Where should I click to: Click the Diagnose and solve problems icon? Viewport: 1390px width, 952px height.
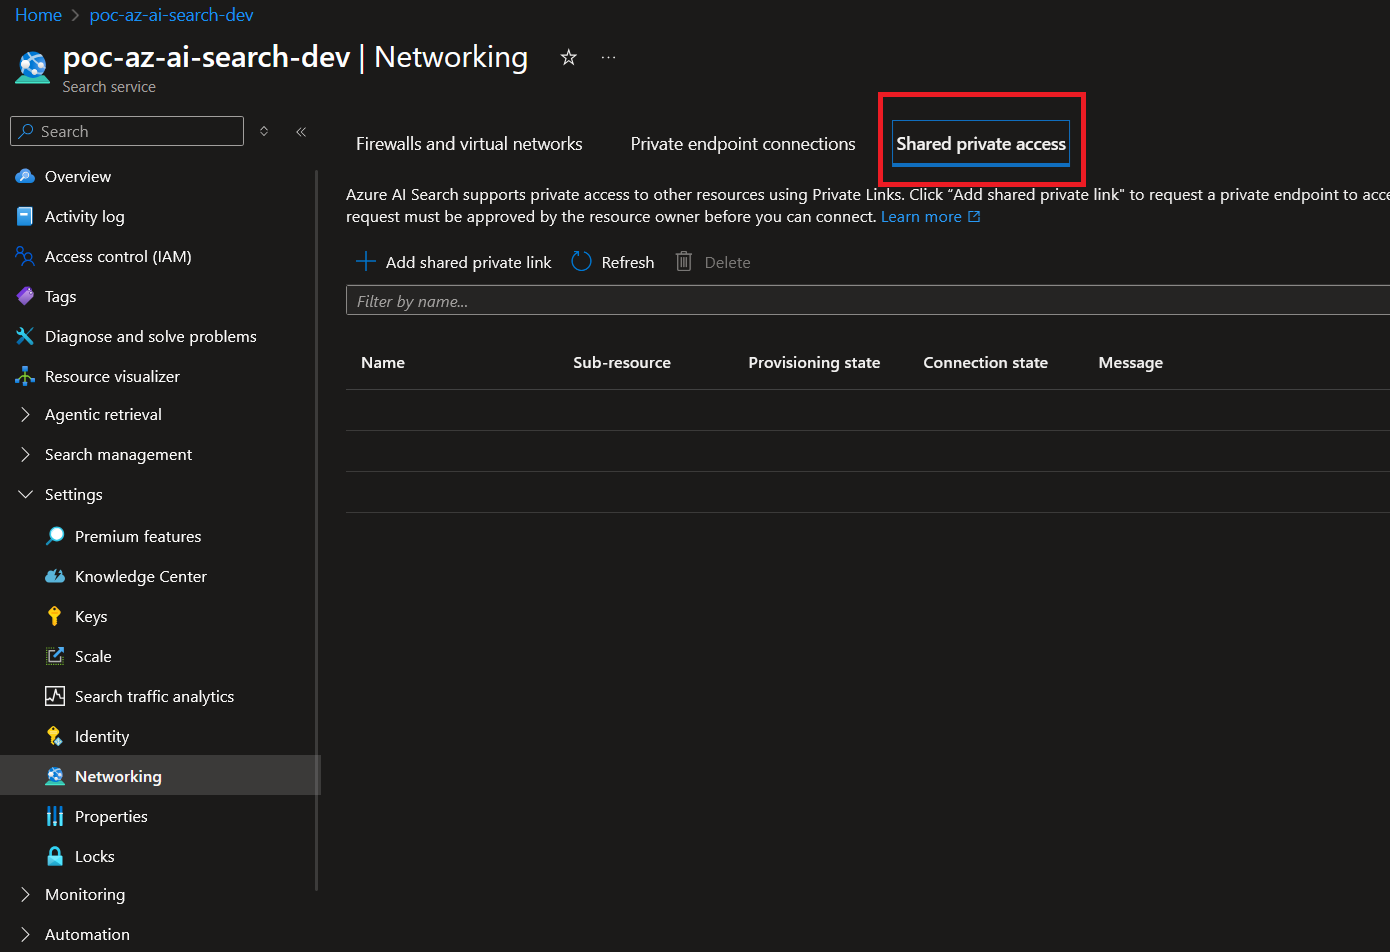(25, 336)
